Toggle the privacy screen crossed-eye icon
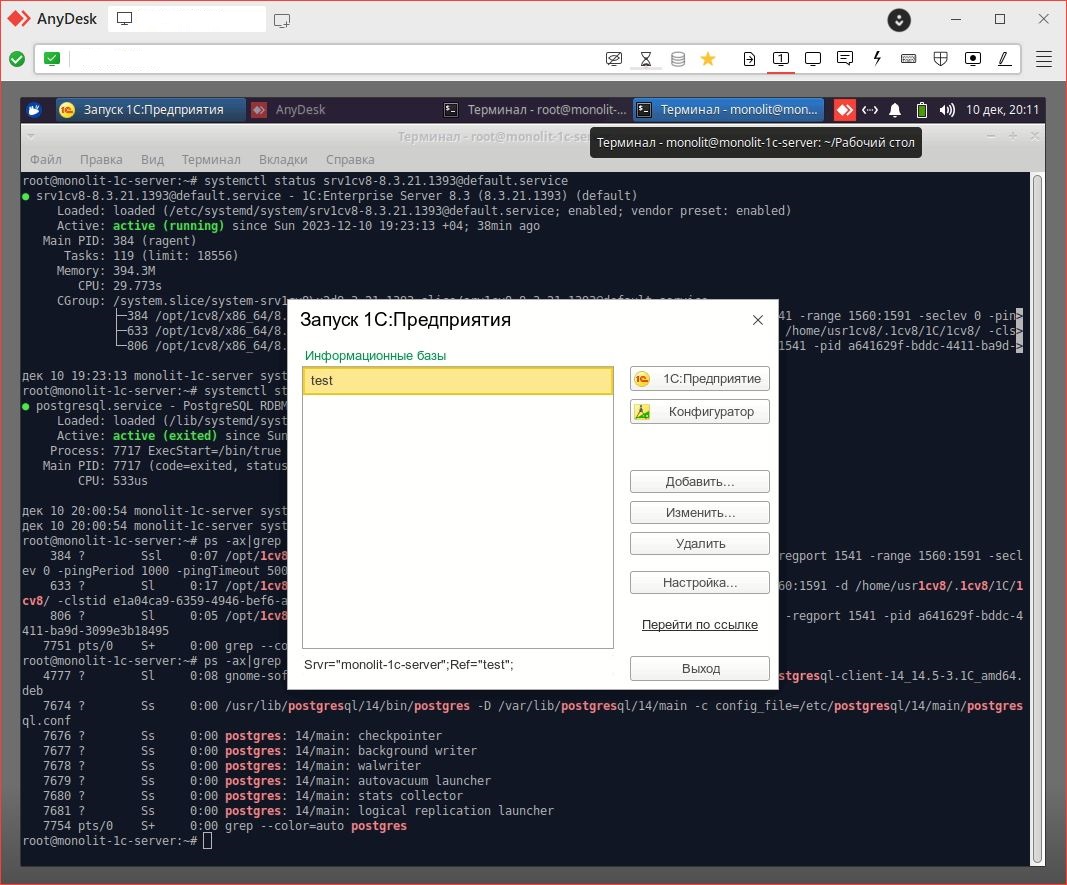 tap(614, 59)
